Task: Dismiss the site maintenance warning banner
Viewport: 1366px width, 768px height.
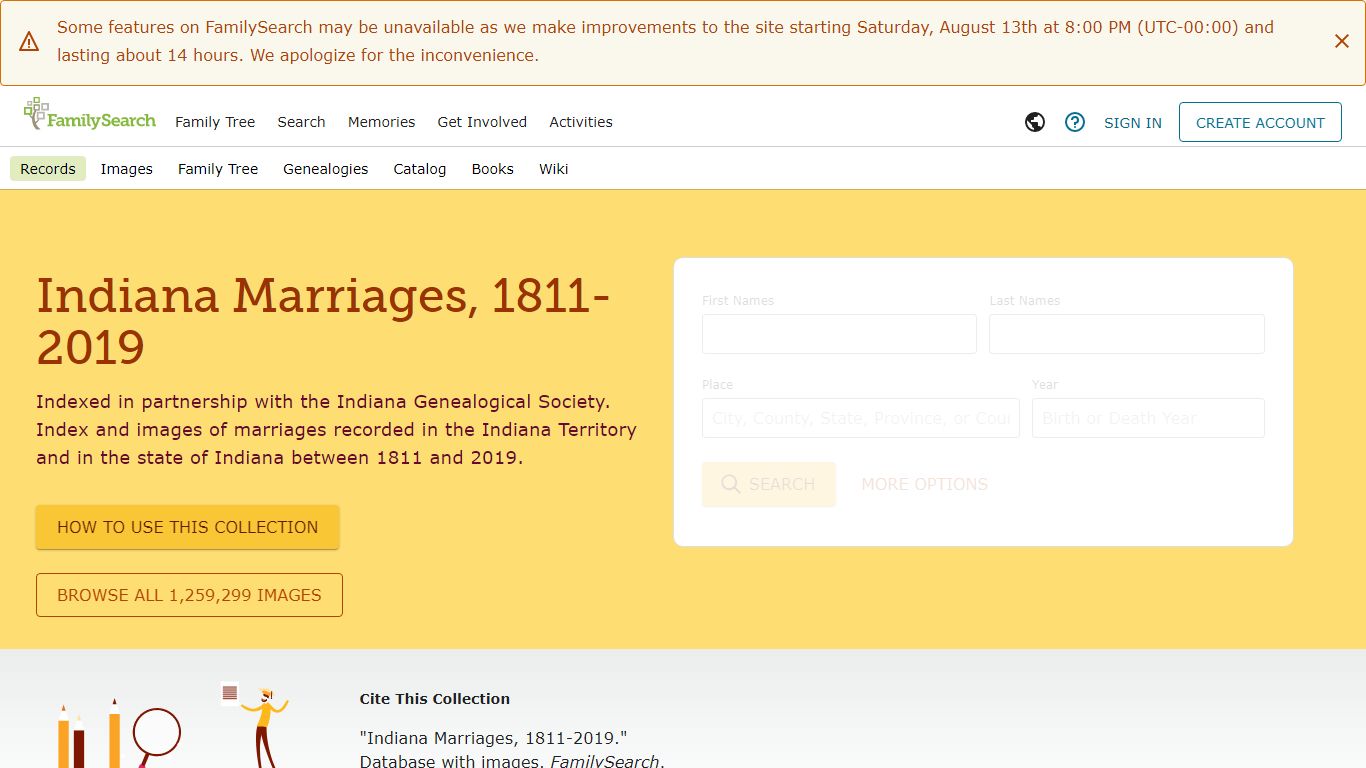Action: coord(1342,41)
